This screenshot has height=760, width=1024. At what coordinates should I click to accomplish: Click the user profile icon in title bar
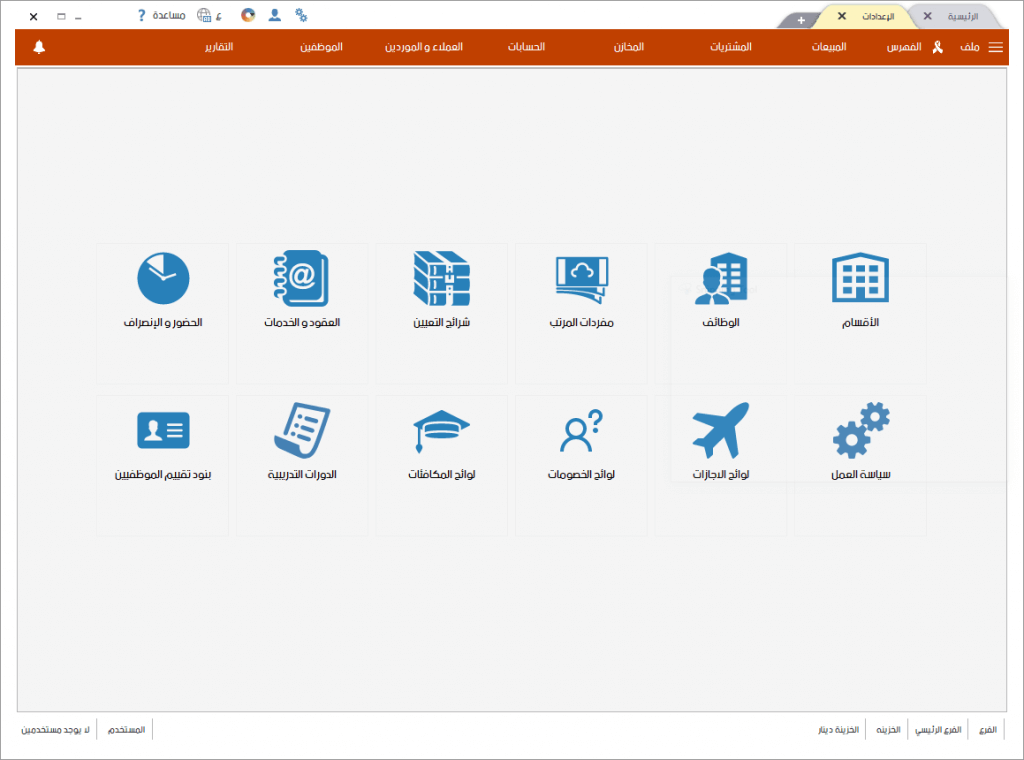[x=275, y=15]
